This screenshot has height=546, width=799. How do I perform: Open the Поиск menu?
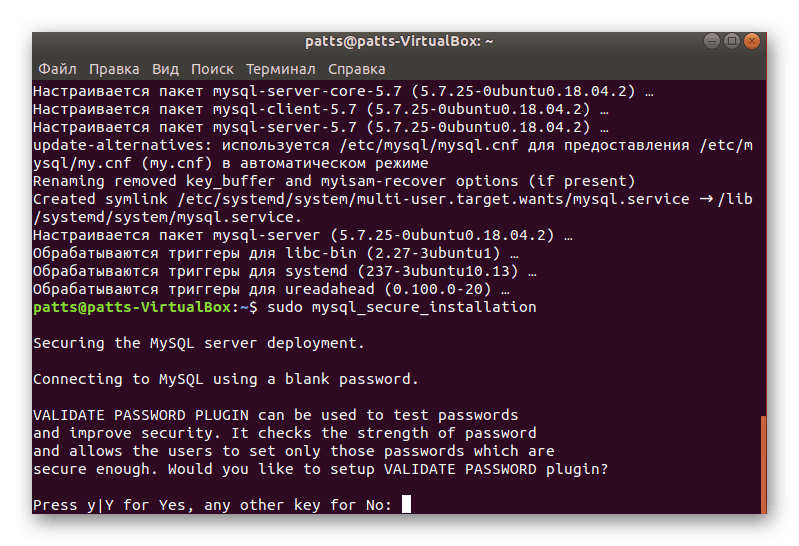[212, 69]
